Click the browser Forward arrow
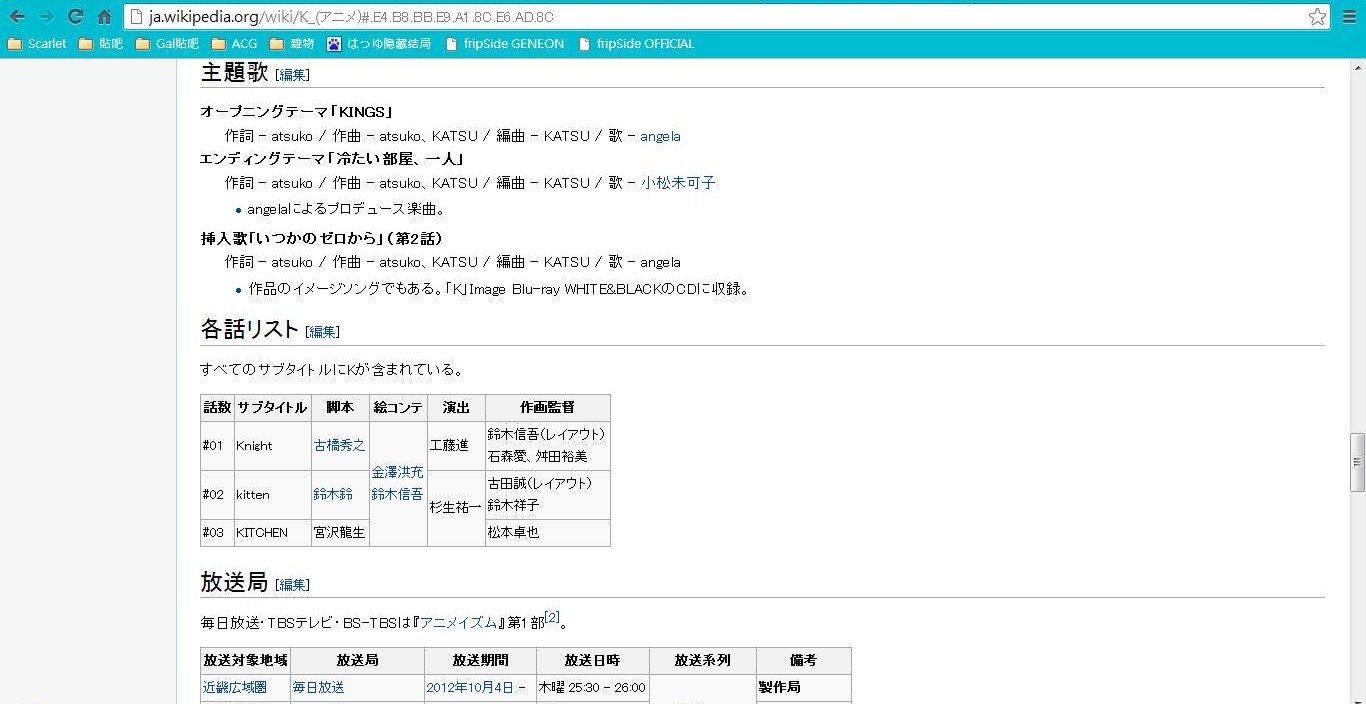1366x704 pixels. point(46,16)
